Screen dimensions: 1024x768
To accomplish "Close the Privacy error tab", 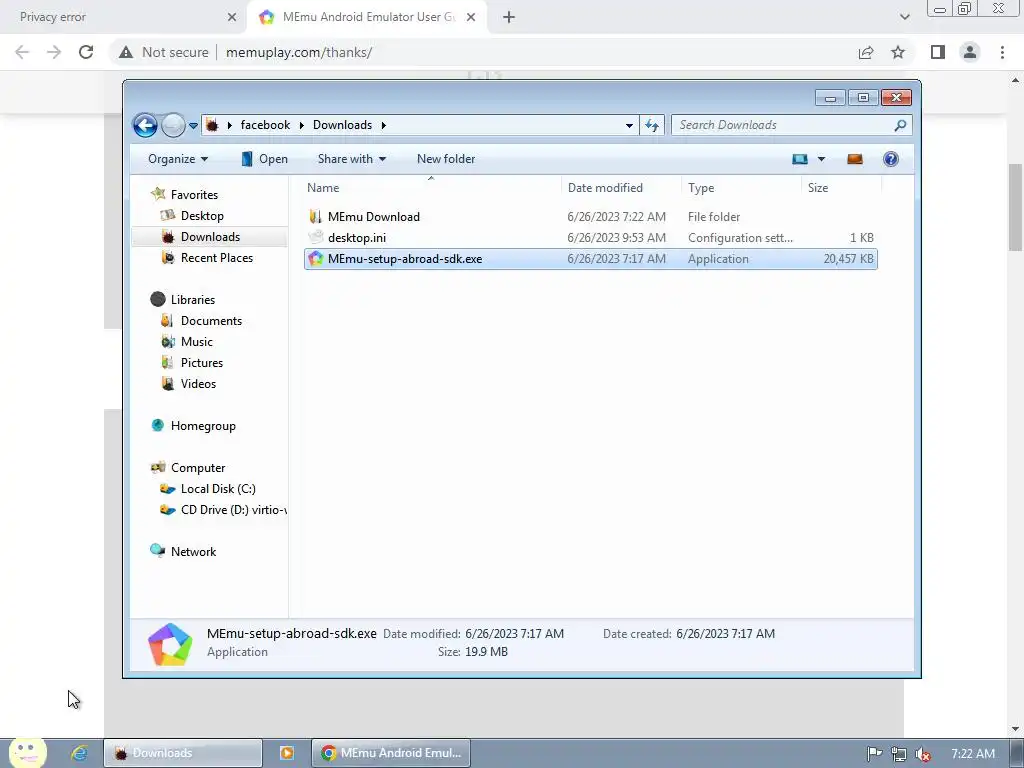I will point(232,17).
